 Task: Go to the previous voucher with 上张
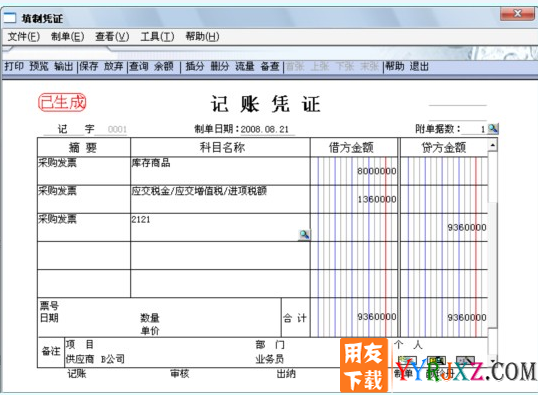(x=320, y=66)
